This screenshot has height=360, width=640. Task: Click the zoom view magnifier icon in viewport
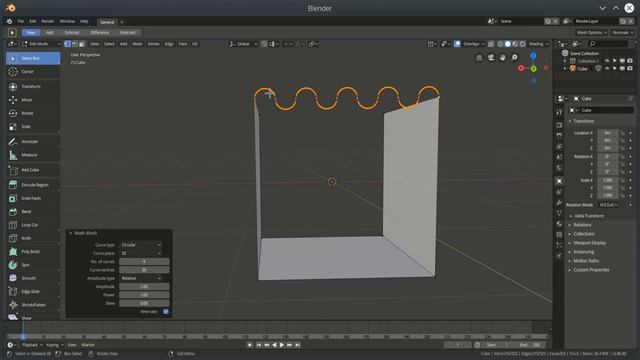pyautogui.click(x=514, y=58)
